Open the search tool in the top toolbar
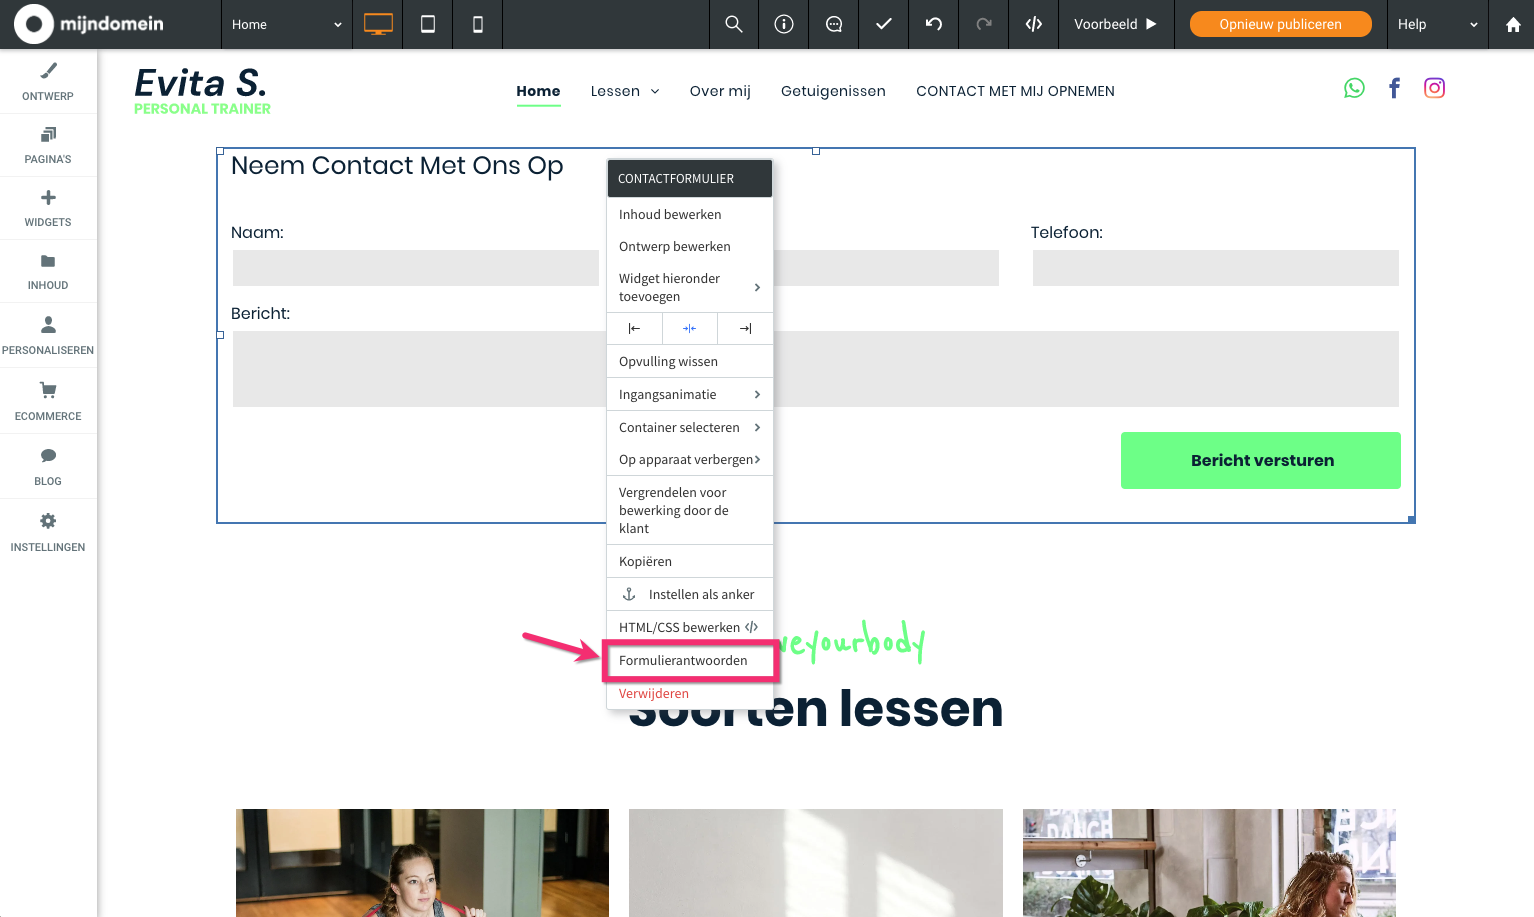 coord(733,24)
